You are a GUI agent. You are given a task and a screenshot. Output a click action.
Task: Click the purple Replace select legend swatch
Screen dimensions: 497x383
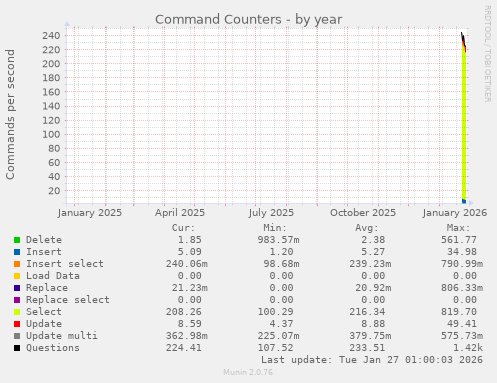(x=17, y=300)
